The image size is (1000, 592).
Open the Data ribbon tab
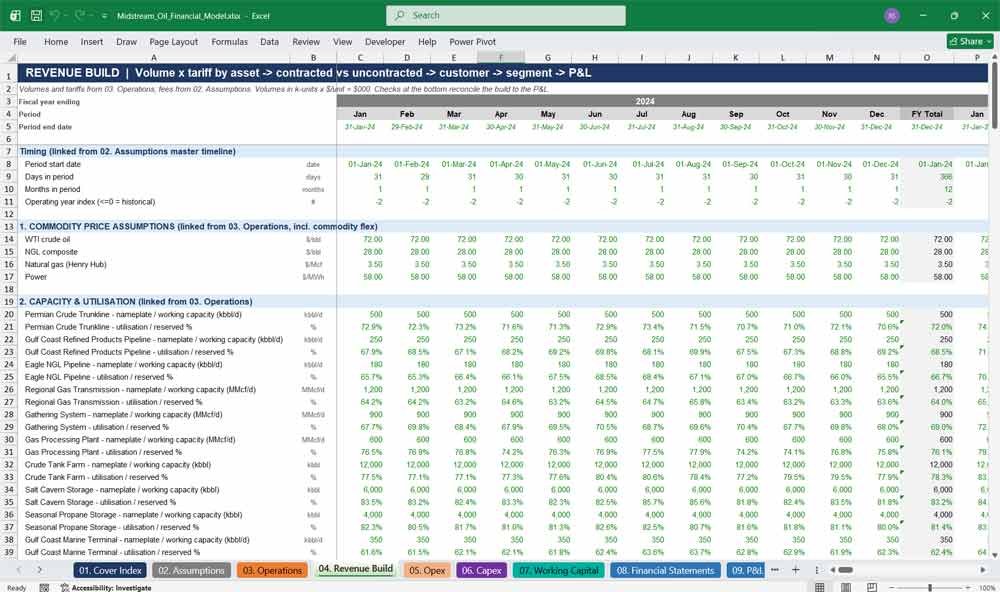tap(269, 41)
